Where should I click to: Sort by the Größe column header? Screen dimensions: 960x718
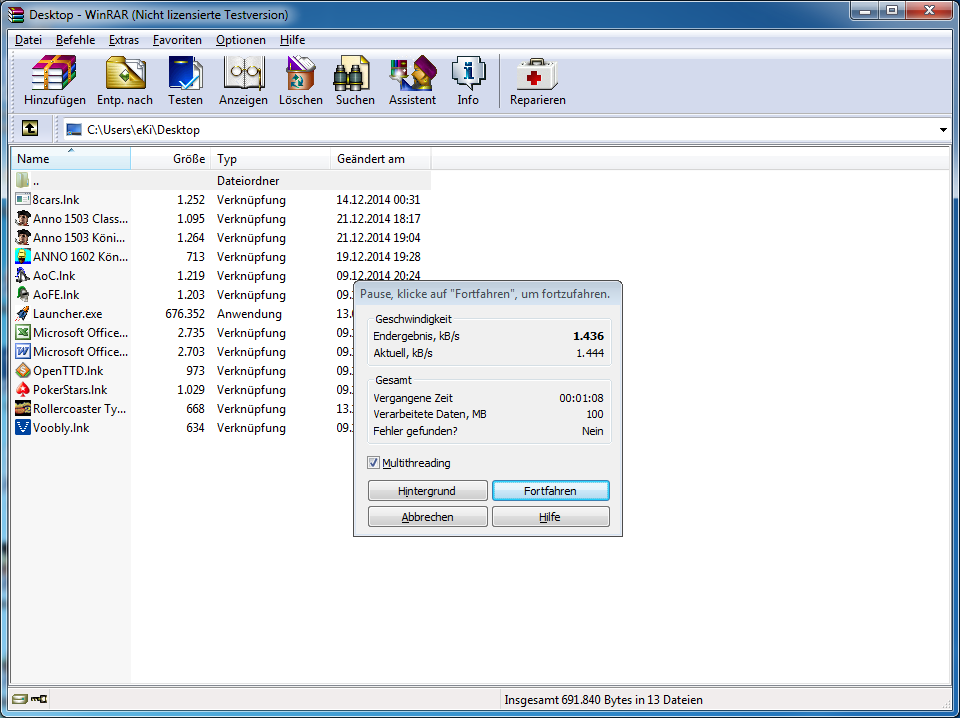(x=171, y=159)
